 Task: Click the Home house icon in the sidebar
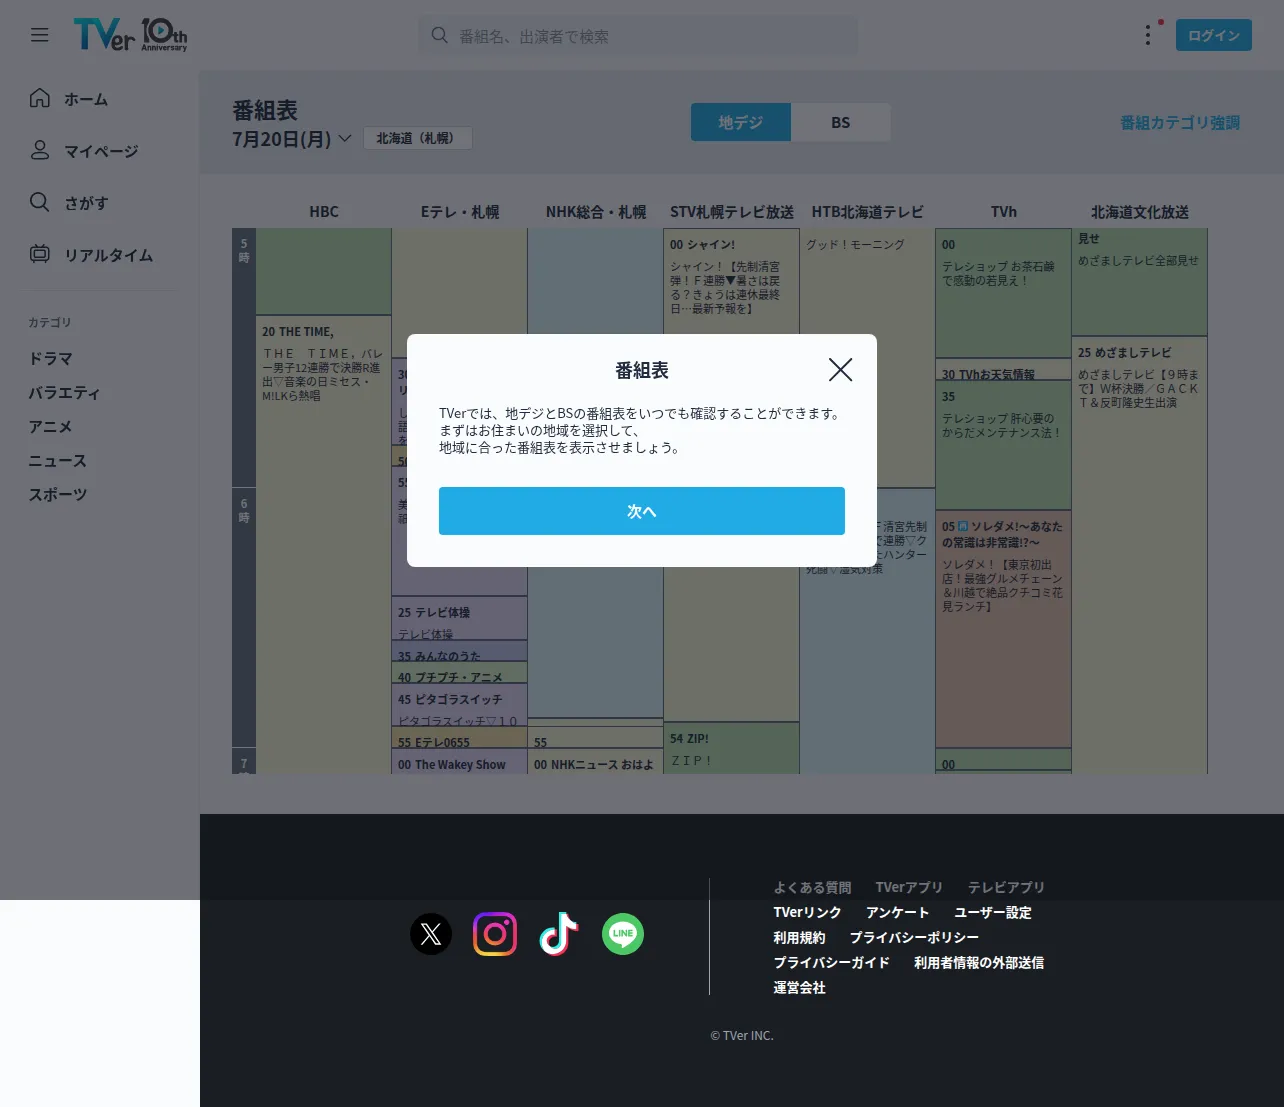coord(40,98)
